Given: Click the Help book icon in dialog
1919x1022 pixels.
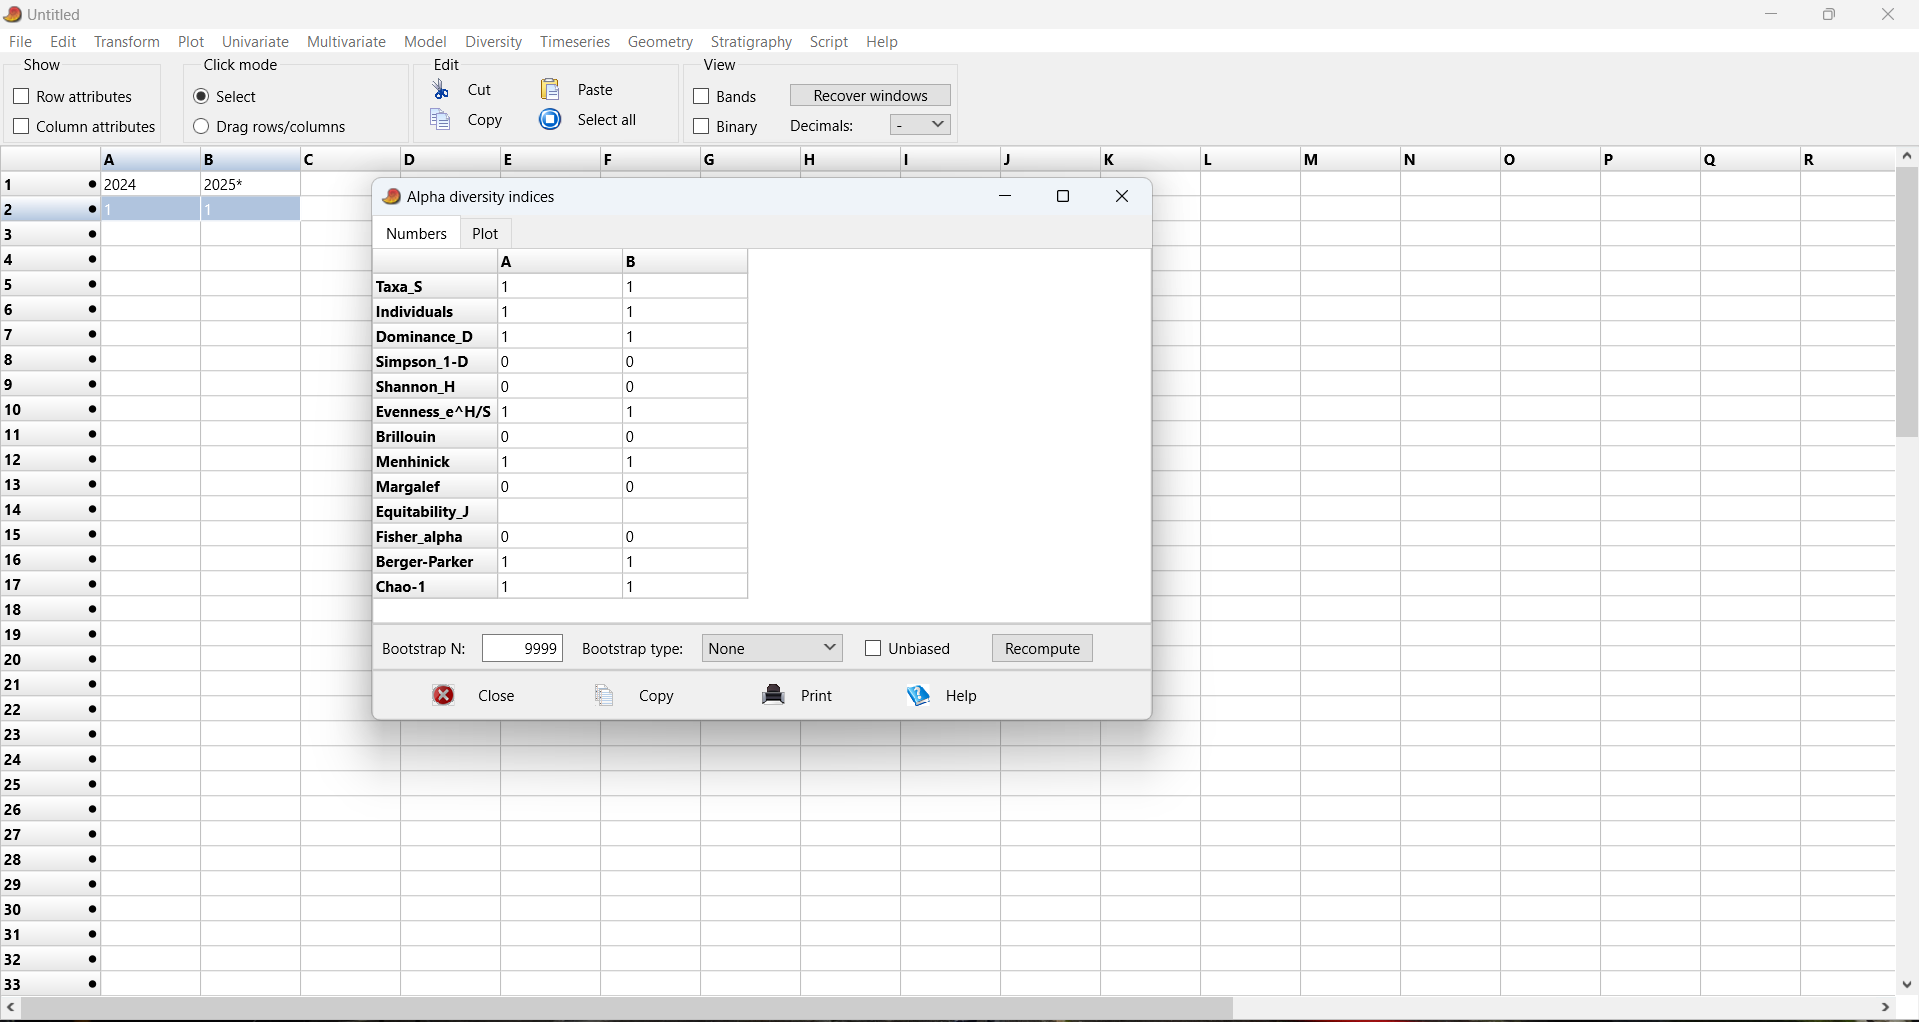Looking at the screenshot, I should [919, 696].
